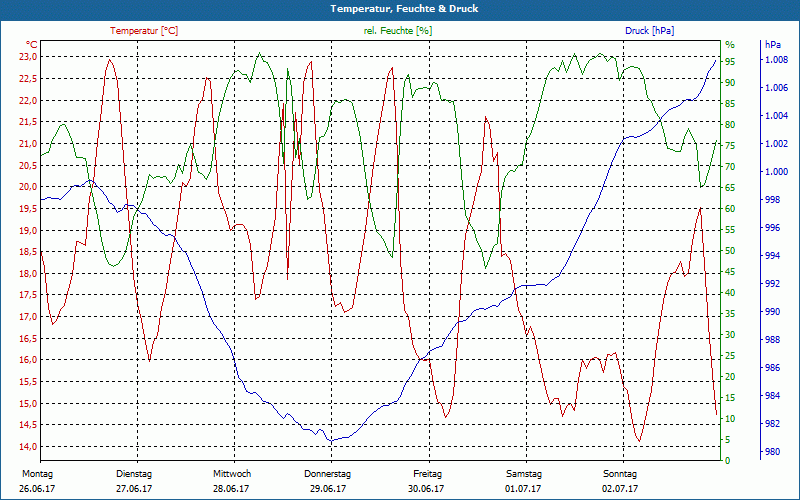This screenshot has width=800, height=500.
Task: Click the date 26.06.17
Action: click(37, 489)
